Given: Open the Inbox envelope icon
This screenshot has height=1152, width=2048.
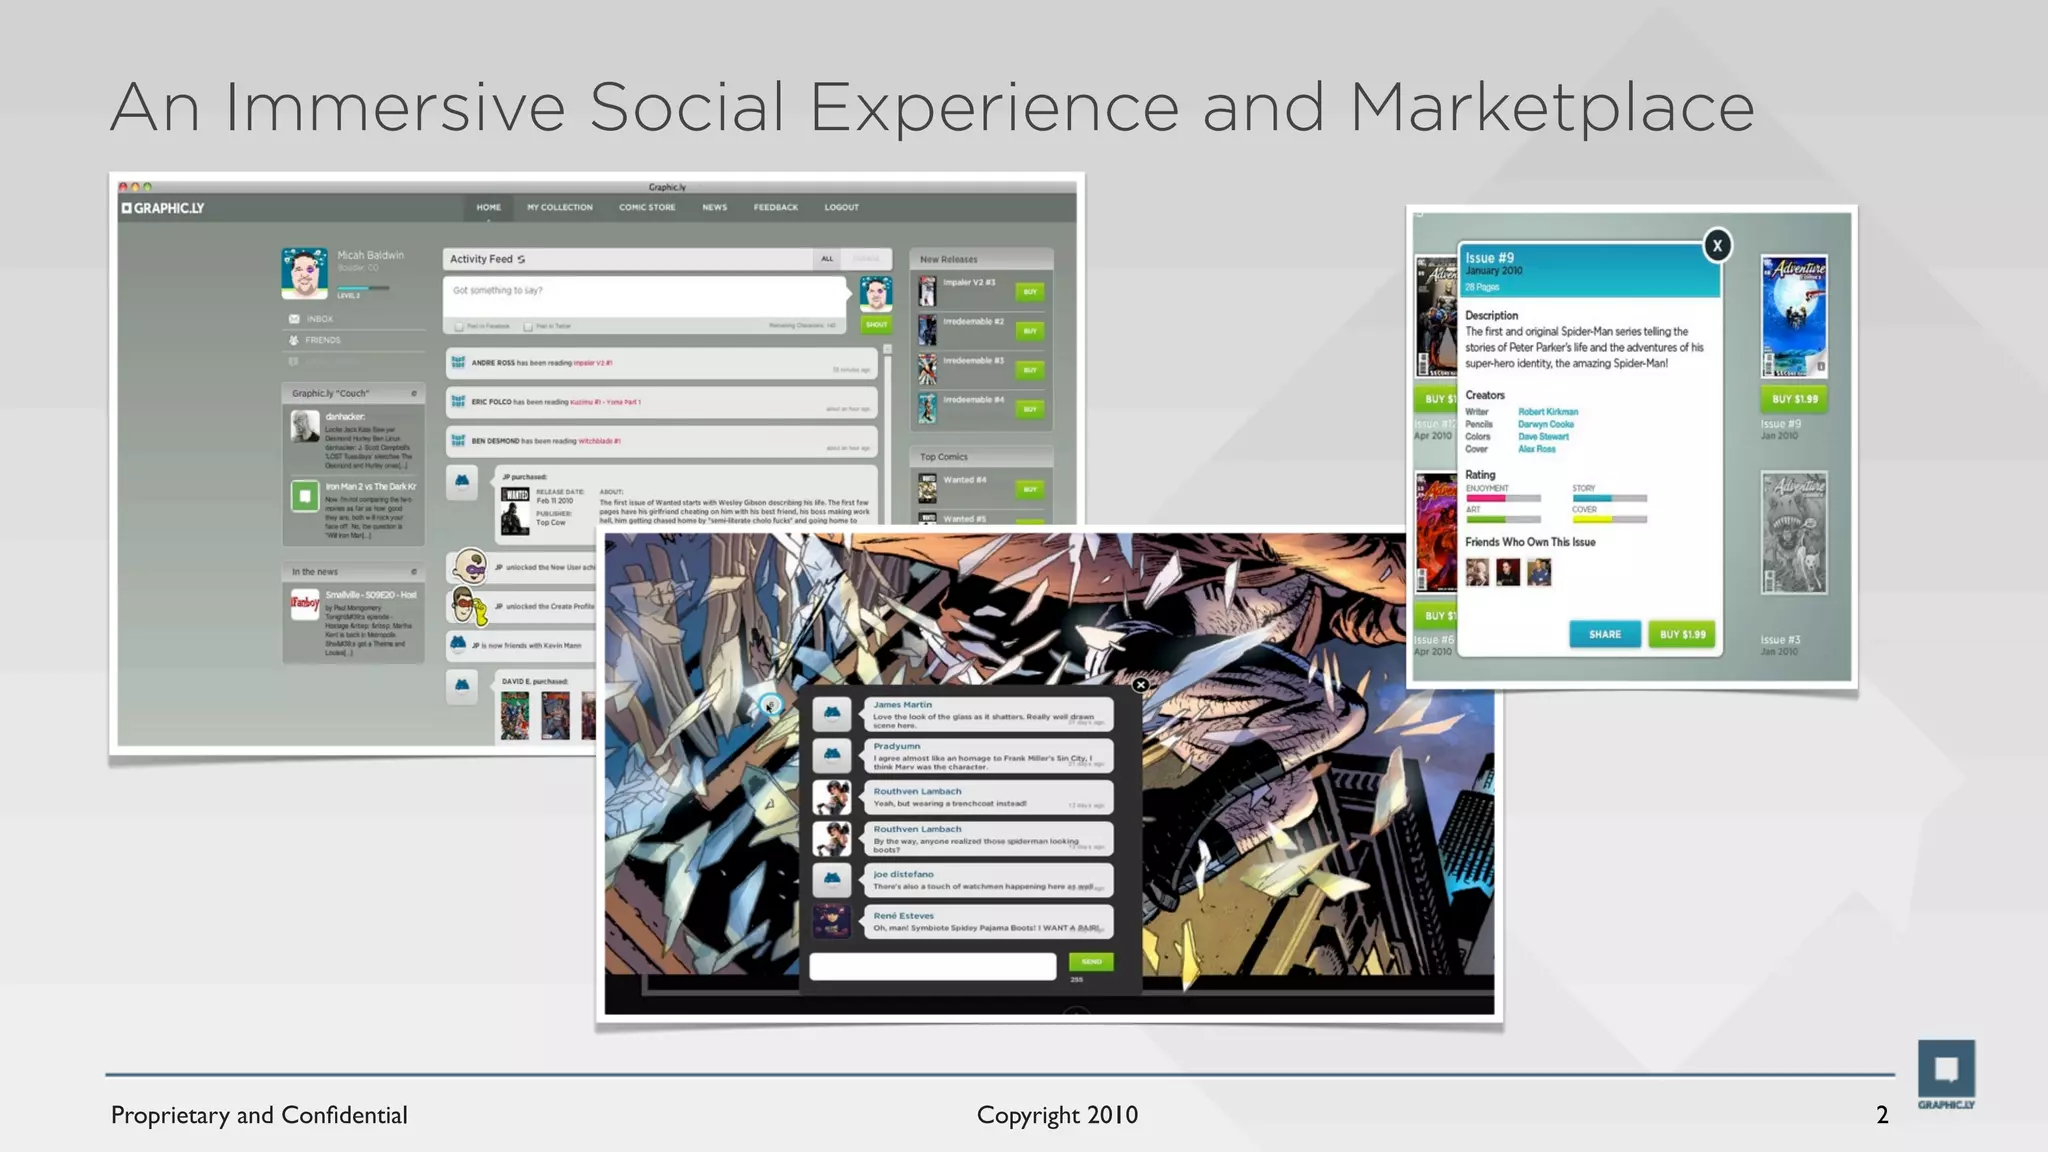Looking at the screenshot, I should 294,319.
